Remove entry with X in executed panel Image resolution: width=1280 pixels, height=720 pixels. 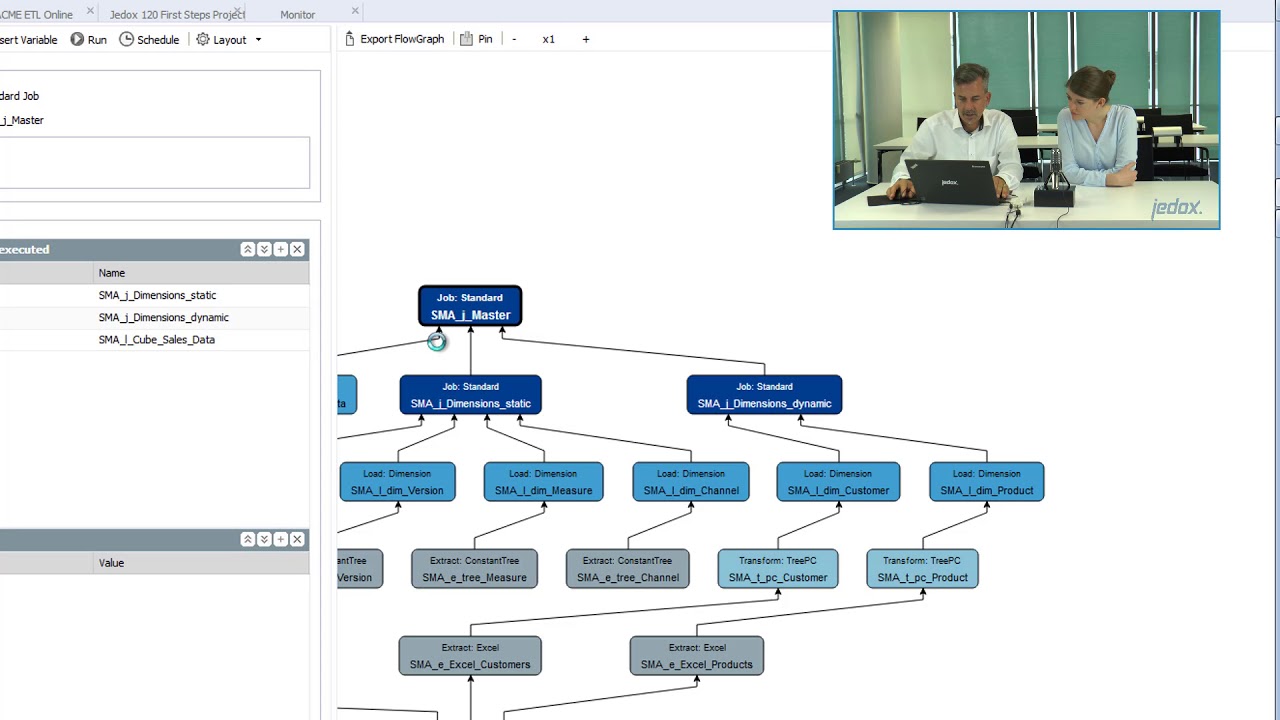coord(297,249)
